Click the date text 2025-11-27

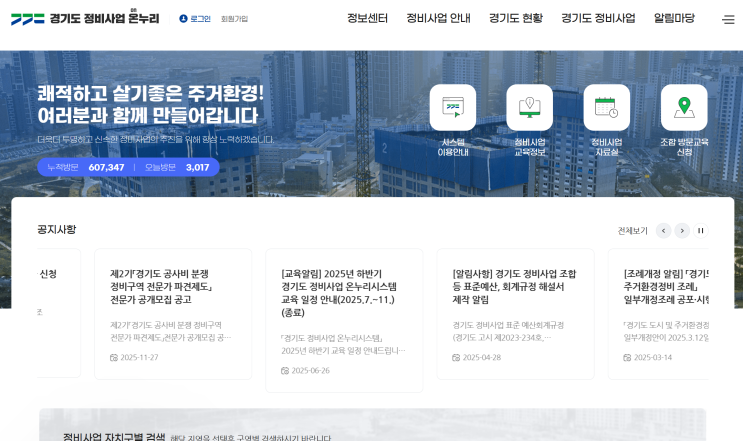point(139,358)
